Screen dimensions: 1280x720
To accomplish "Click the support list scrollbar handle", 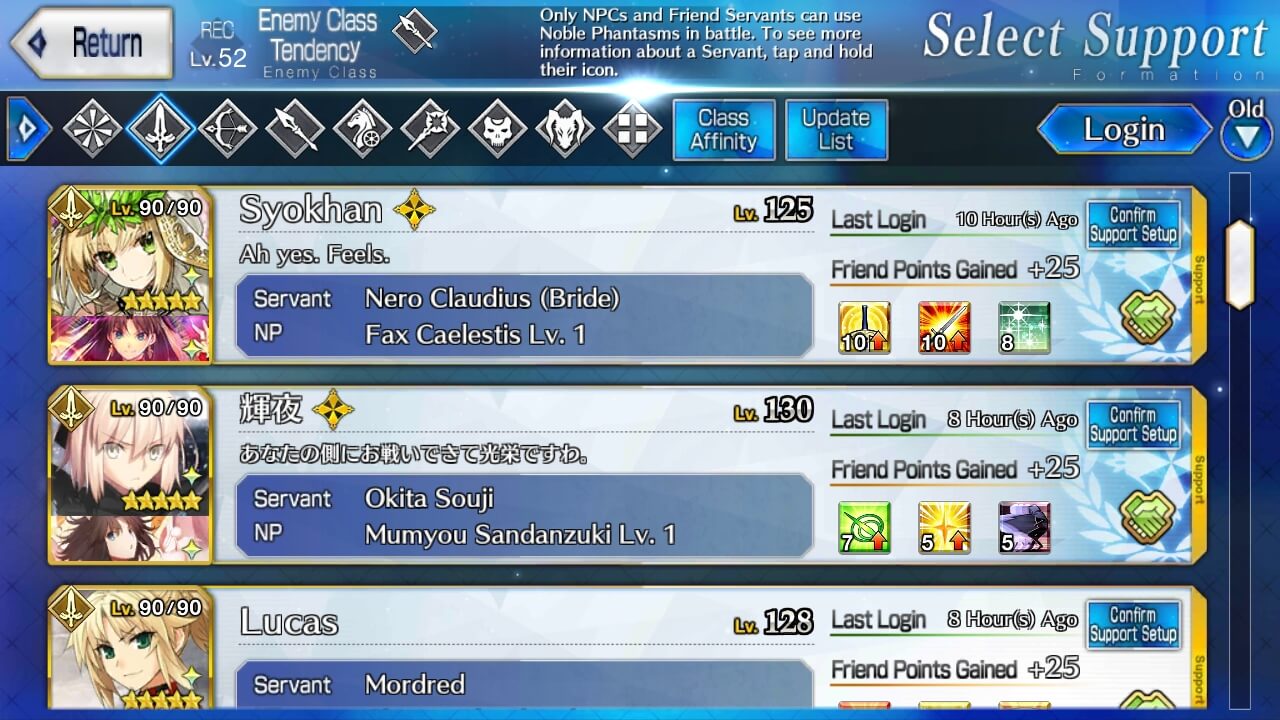I will coord(1240,264).
